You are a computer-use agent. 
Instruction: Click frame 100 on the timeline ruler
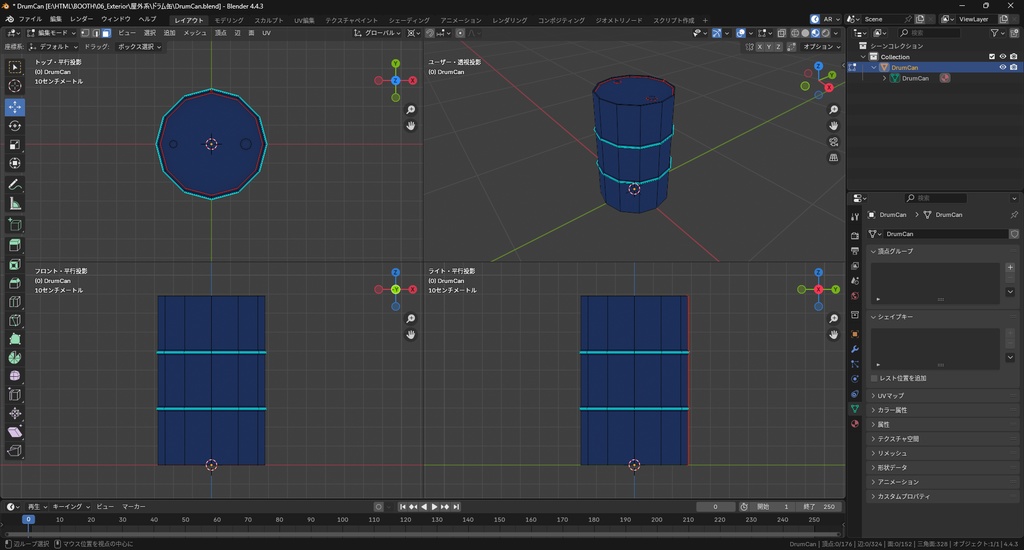tap(341, 520)
